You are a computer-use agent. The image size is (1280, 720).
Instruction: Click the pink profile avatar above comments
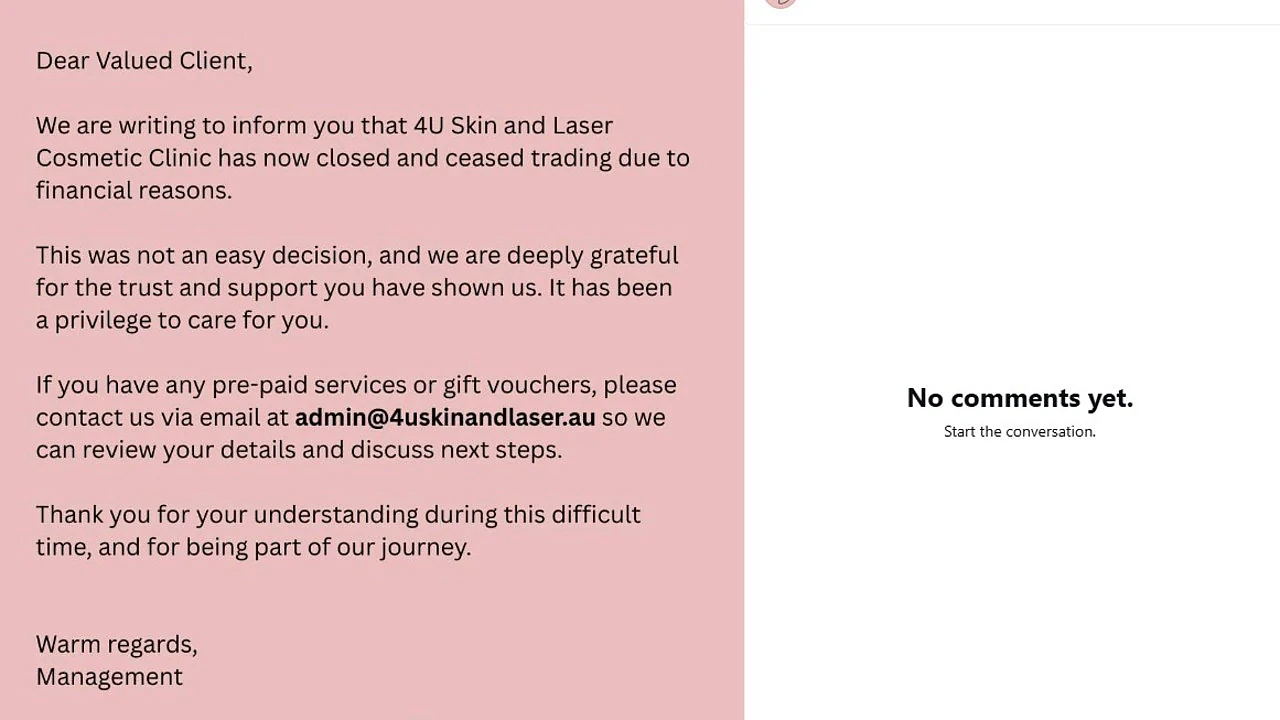[x=780, y=3]
